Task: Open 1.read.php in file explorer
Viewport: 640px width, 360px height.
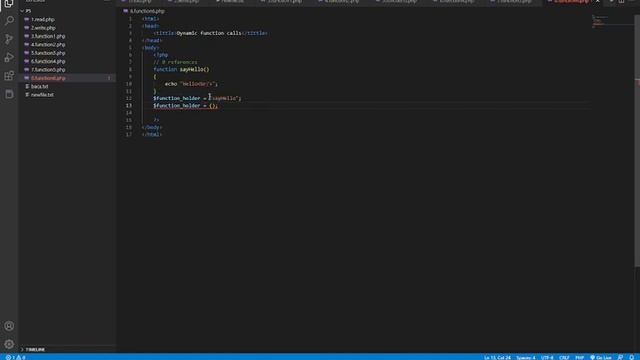Action: tap(43, 20)
